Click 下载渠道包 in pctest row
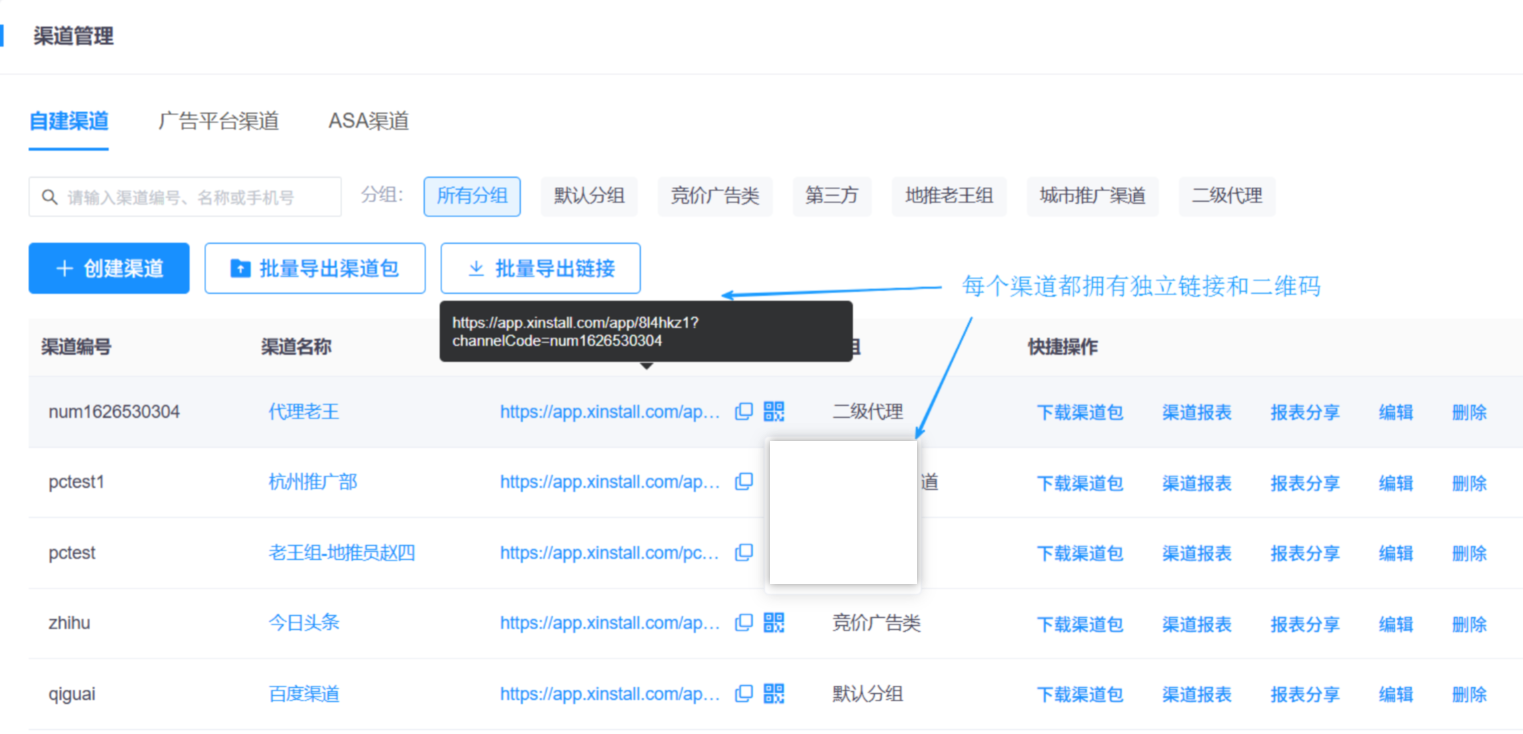Viewport: 1523px width, 734px height. [1080, 553]
